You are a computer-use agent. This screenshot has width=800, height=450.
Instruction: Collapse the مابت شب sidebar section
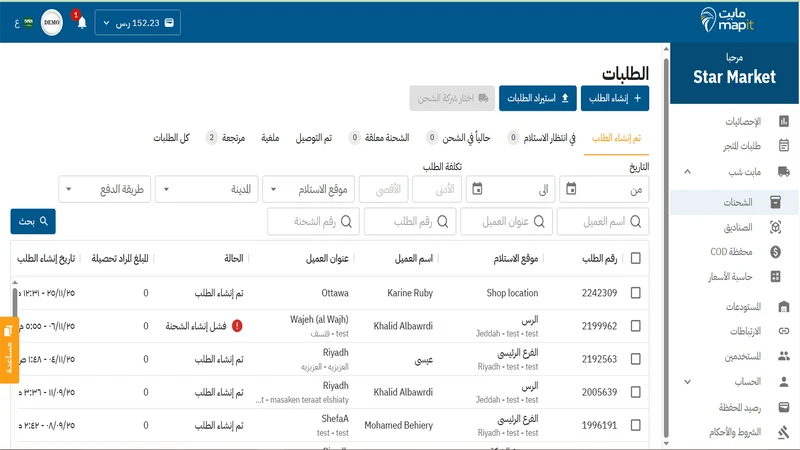[687, 171]
